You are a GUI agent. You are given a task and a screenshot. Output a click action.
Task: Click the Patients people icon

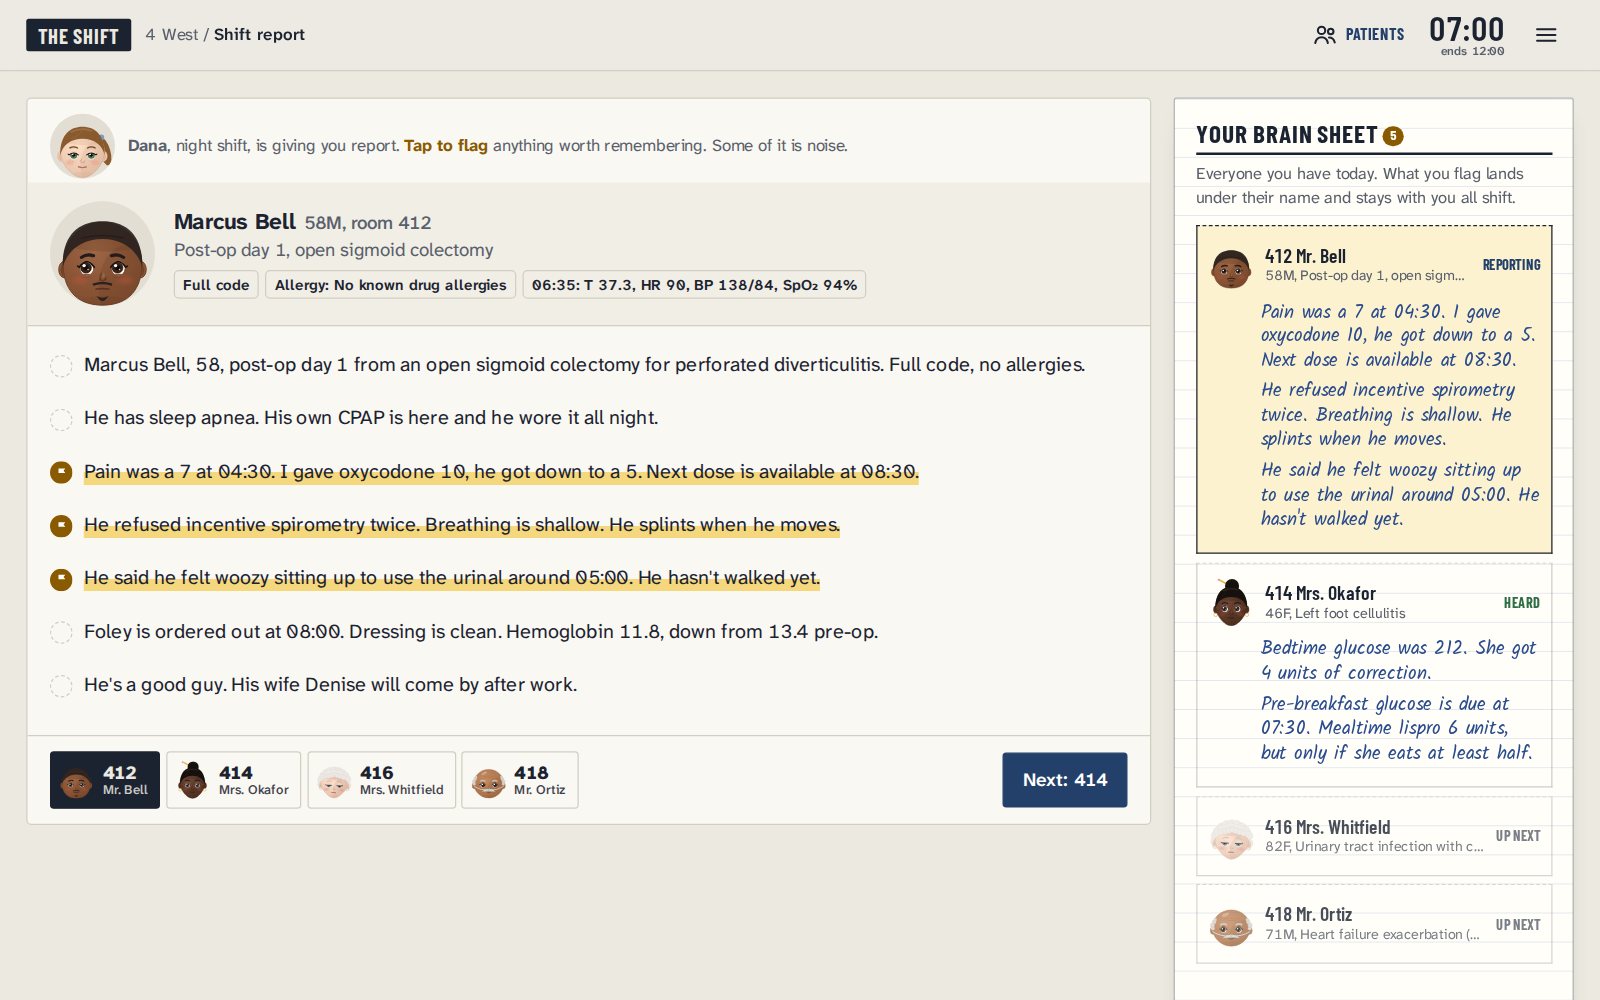click(x=1325, y=35)
